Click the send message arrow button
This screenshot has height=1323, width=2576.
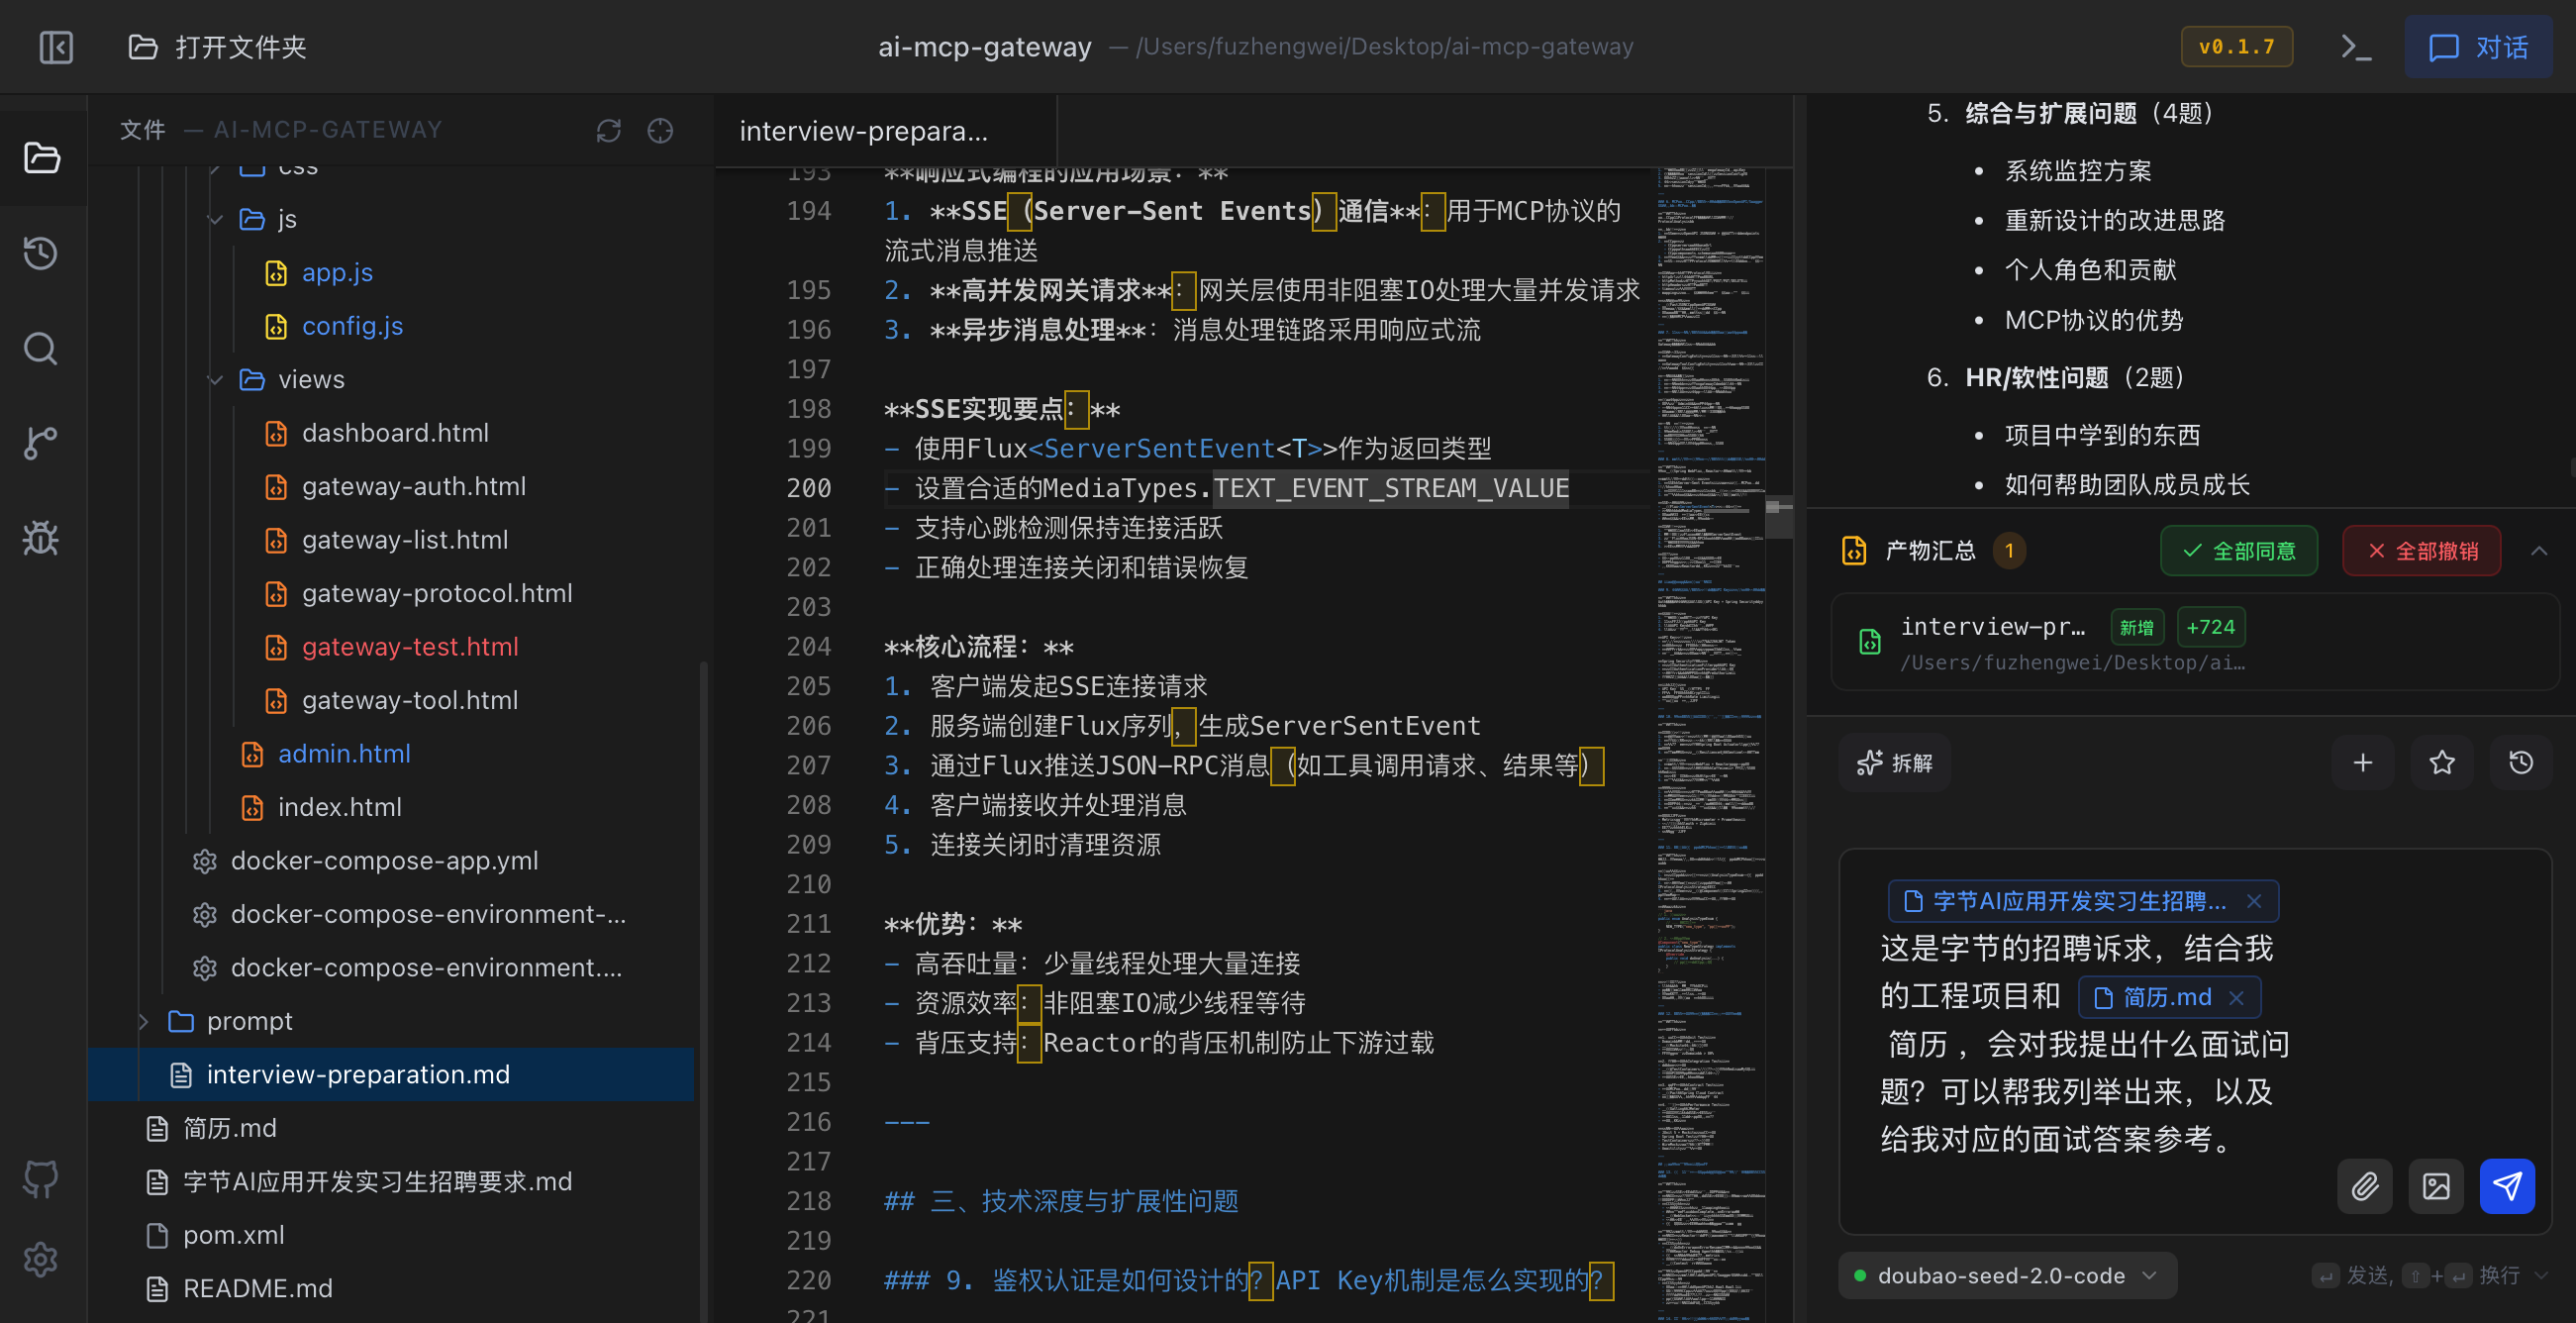tap(2506, 1186)
